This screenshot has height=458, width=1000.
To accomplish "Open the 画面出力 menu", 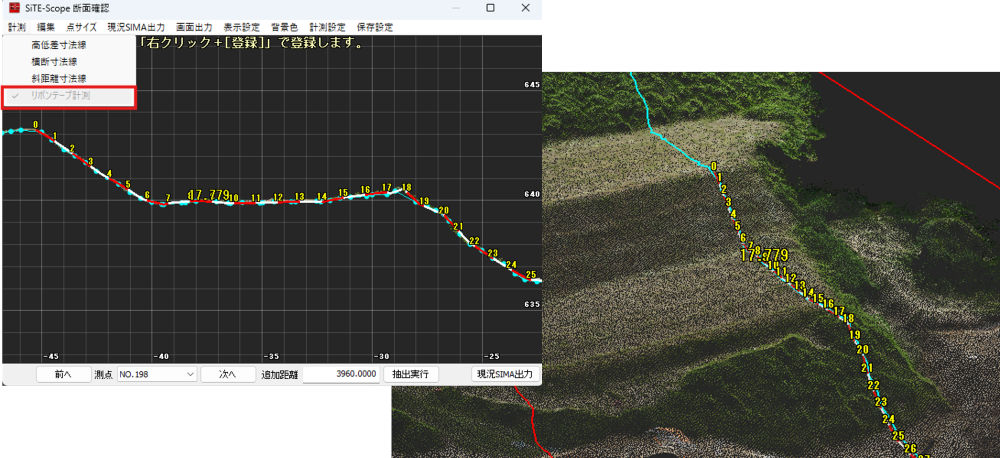I will coord(193,27).
